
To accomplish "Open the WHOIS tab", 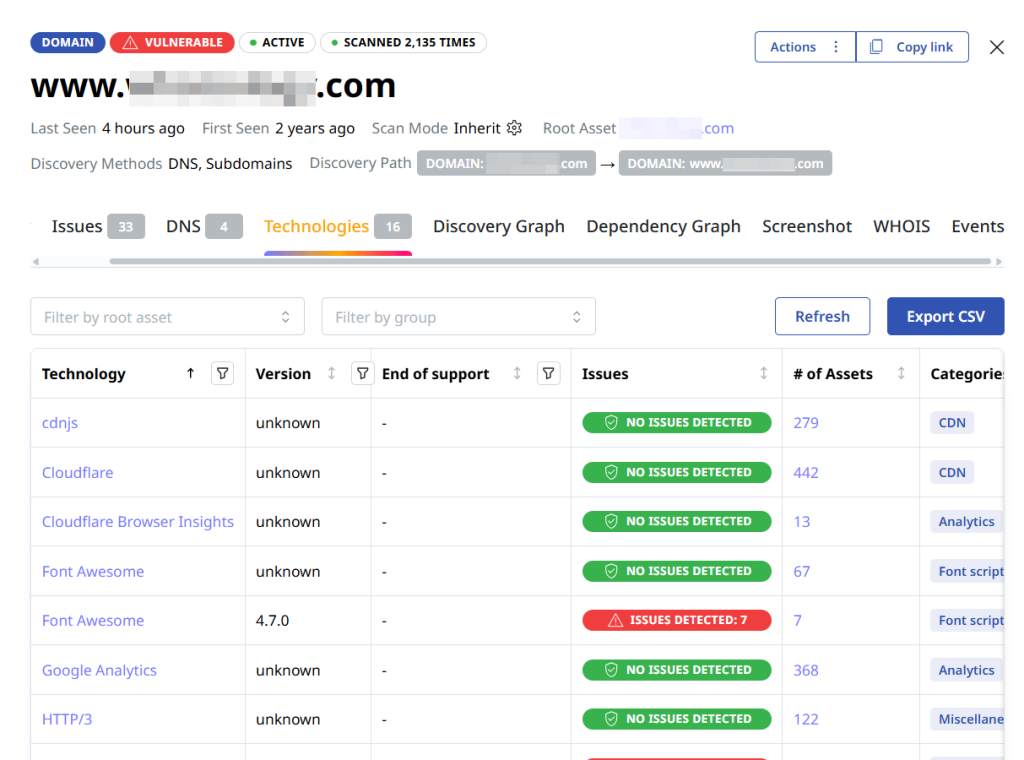I will point(901,227).
